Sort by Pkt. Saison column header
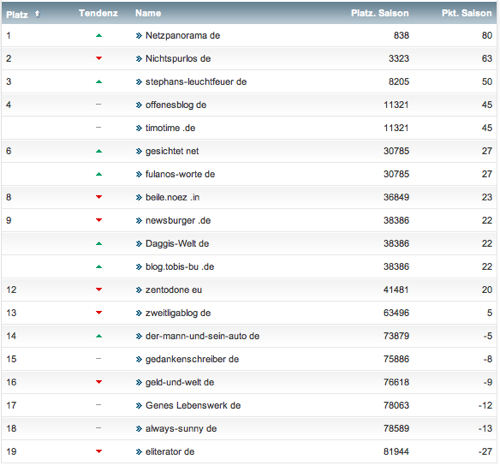Screen dimensions: 500x466 click(x=467, y=13)
